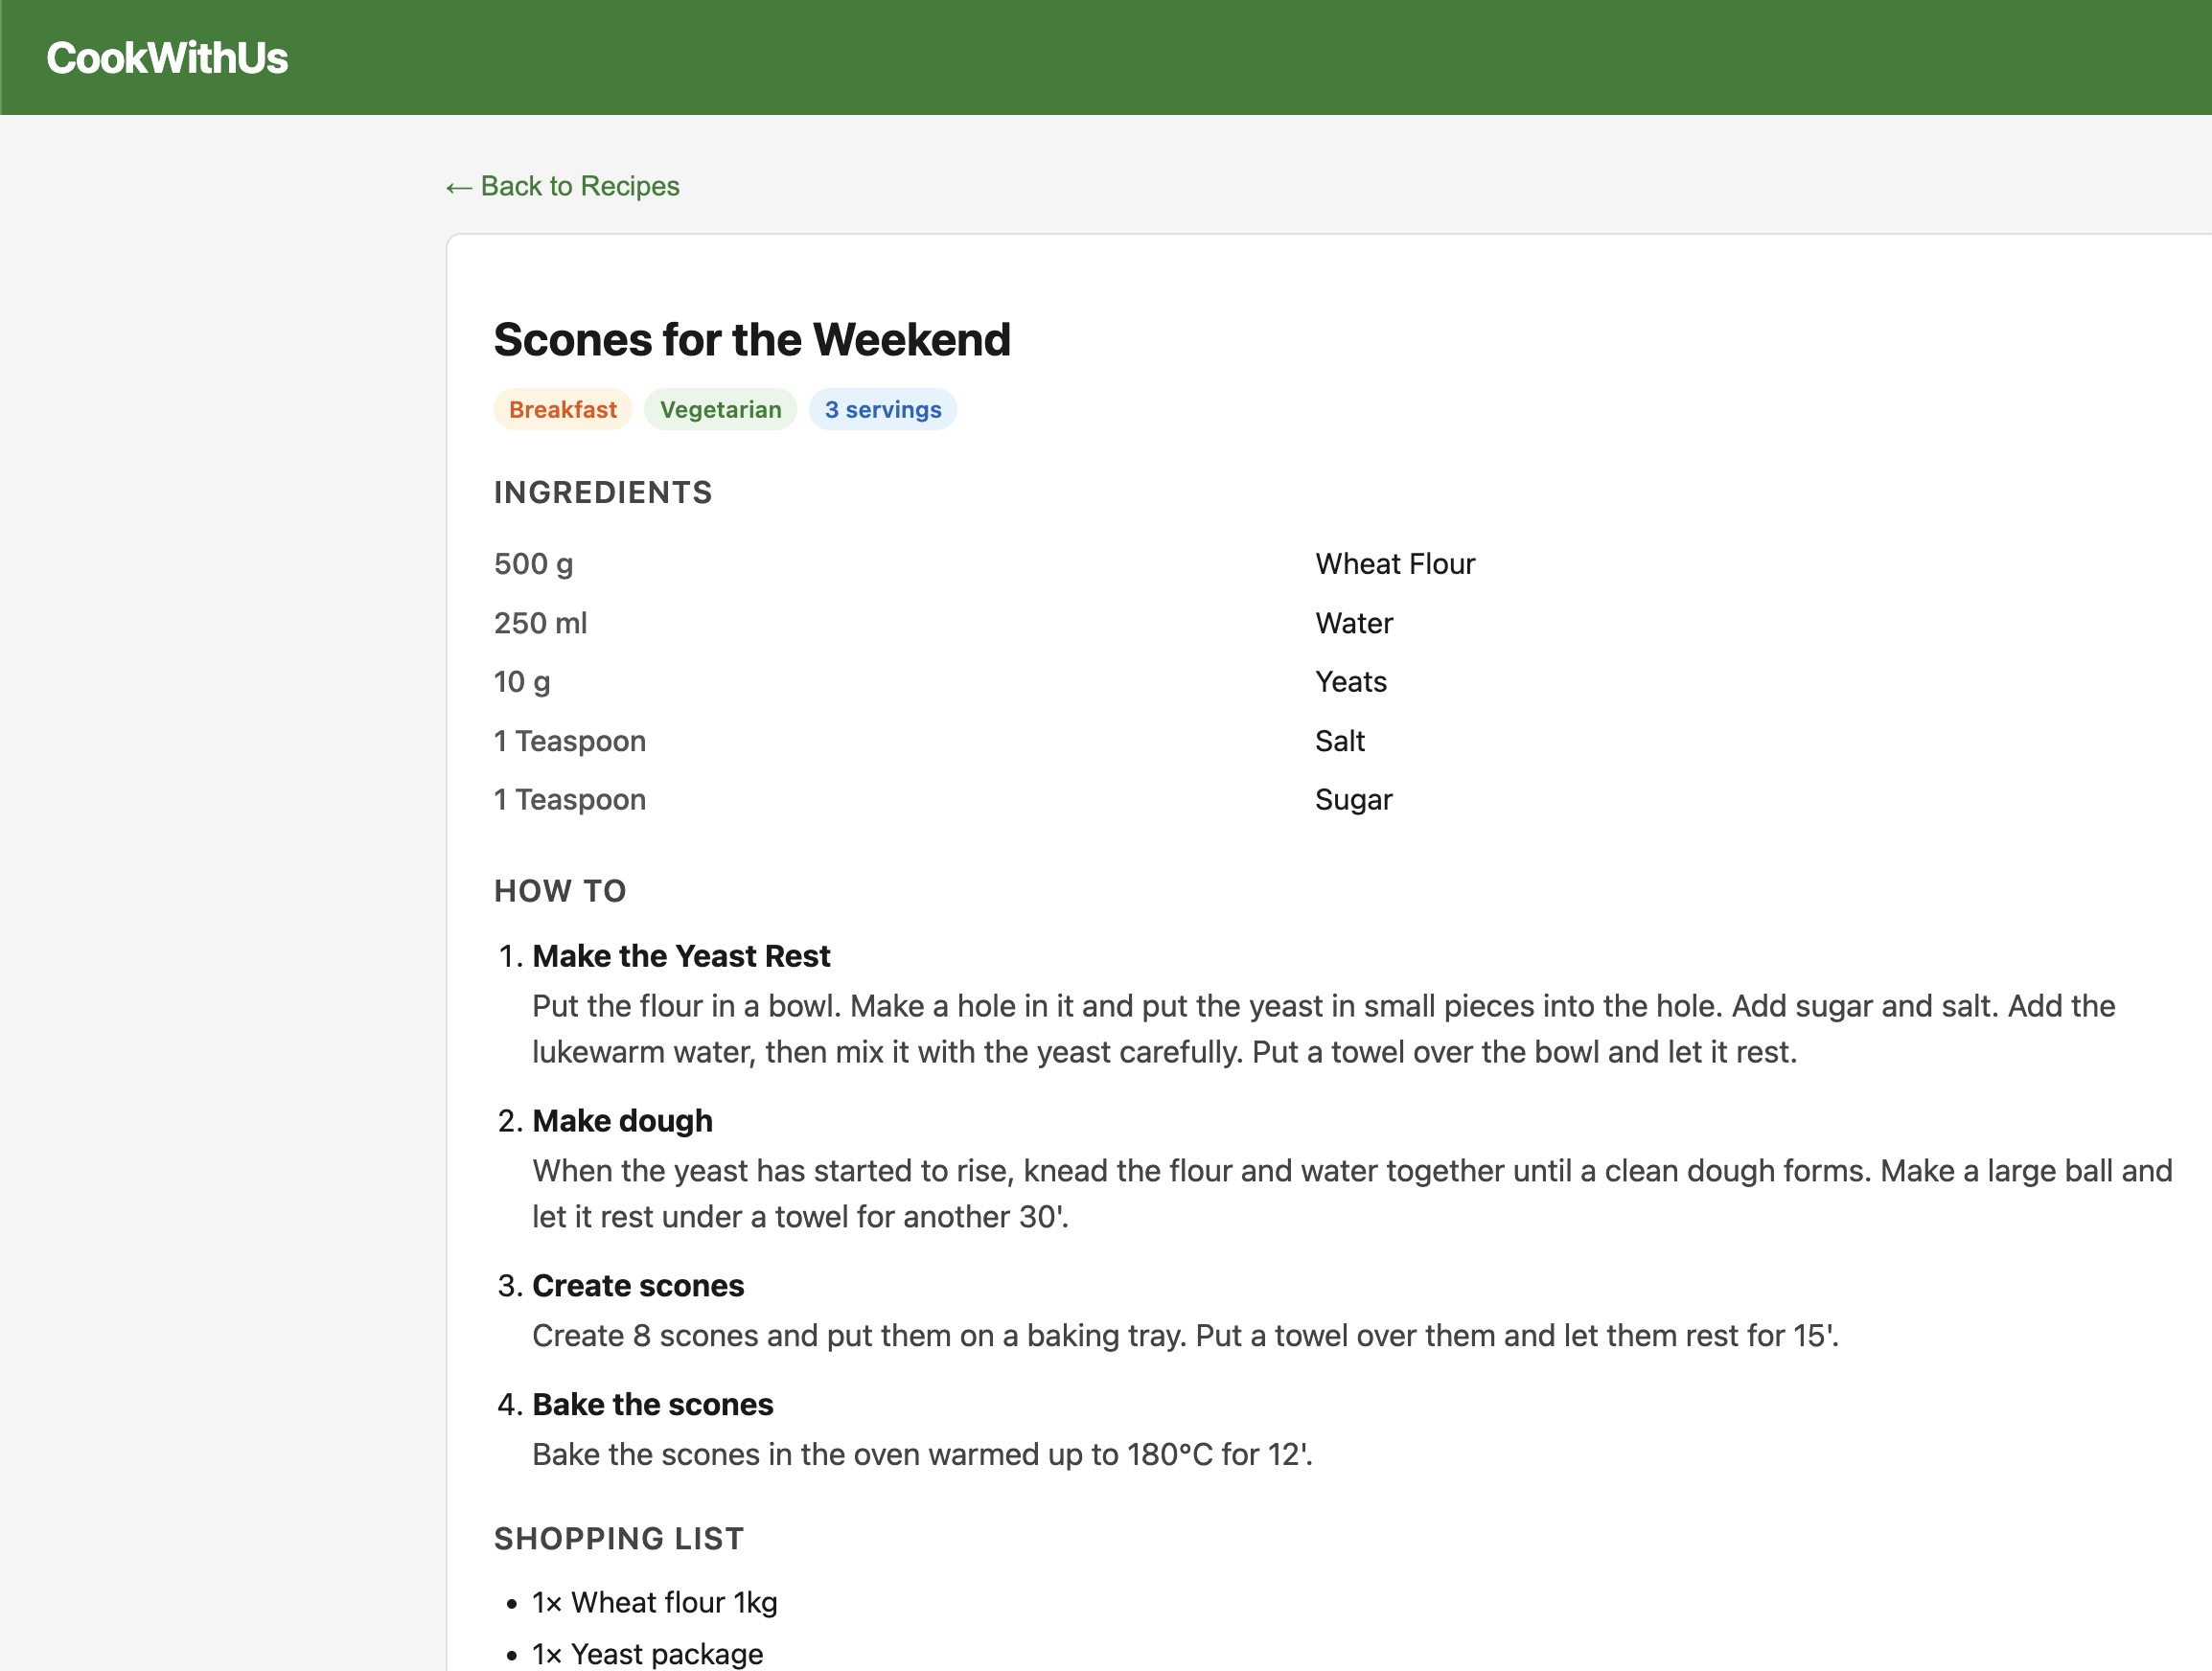
Task: Click the Breakfast category badge
Action: (562, 409)
